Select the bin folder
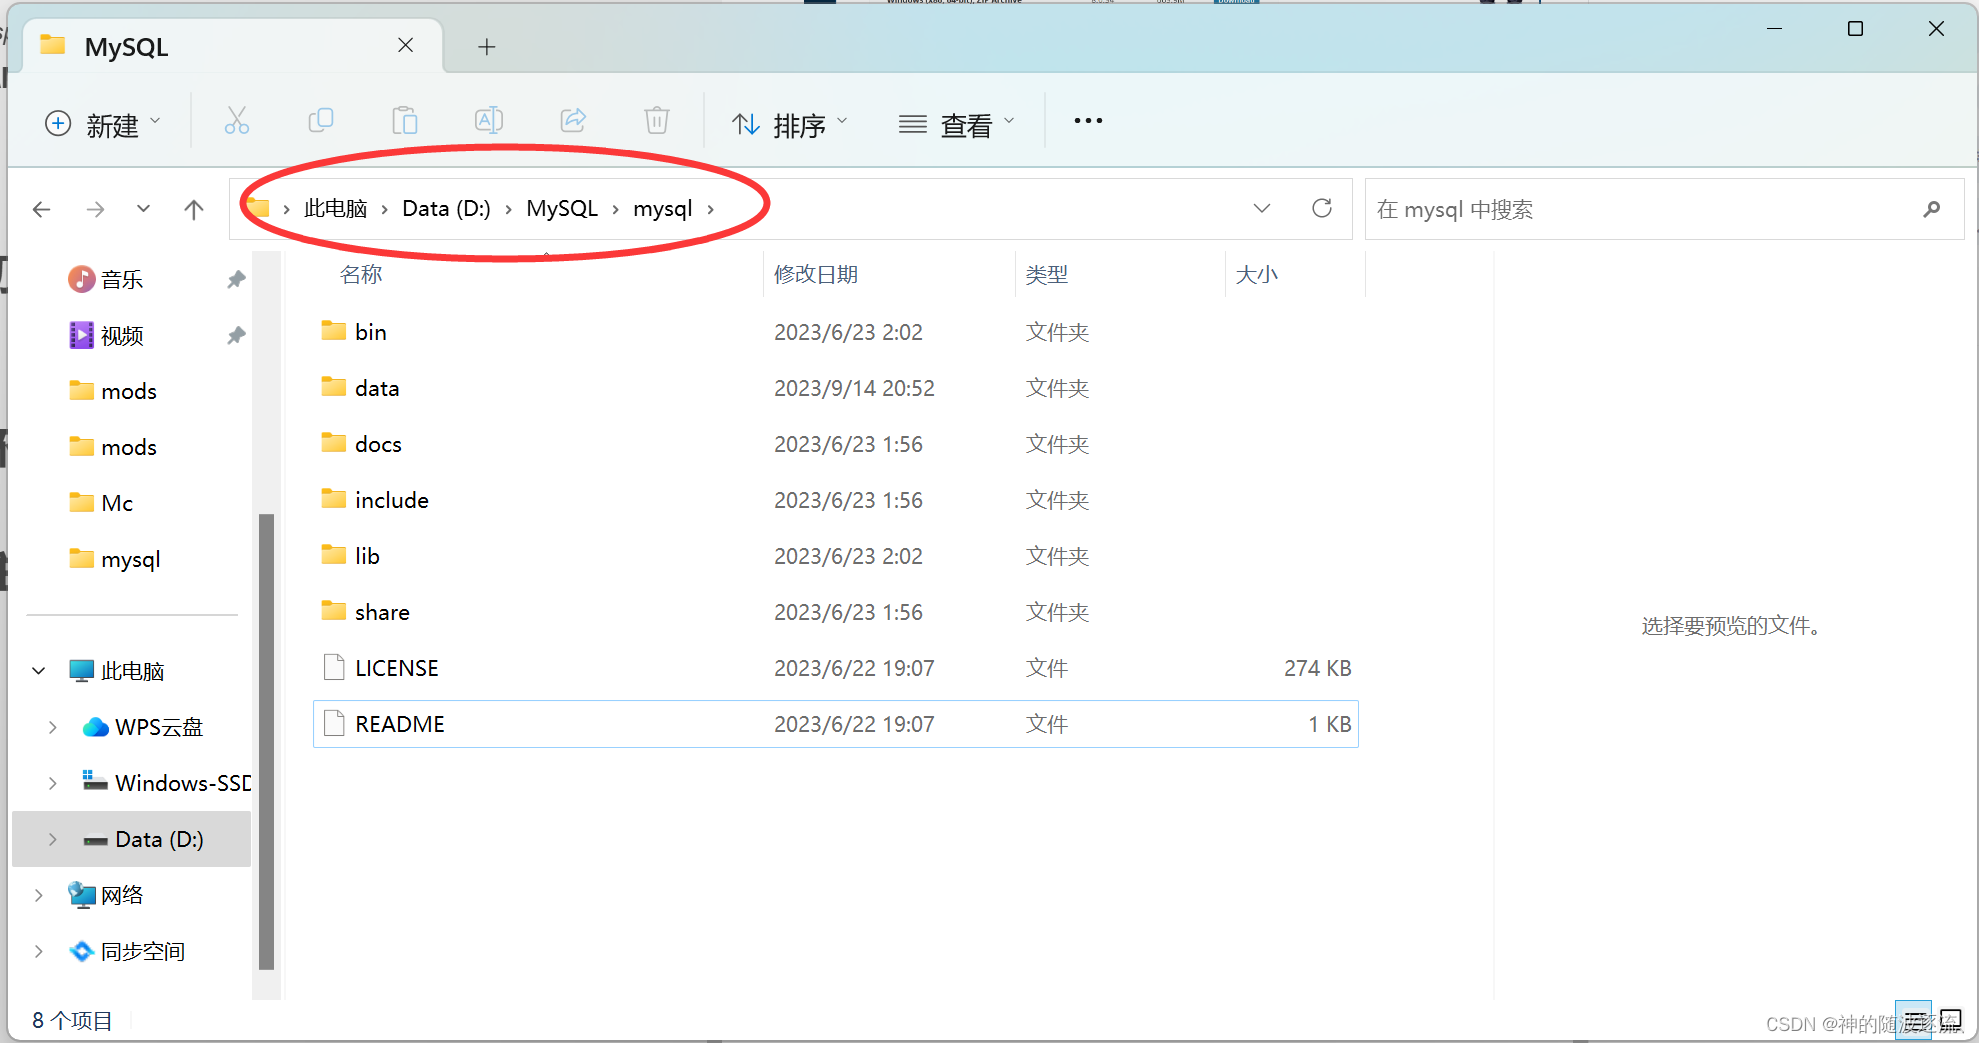 [836, 332]
